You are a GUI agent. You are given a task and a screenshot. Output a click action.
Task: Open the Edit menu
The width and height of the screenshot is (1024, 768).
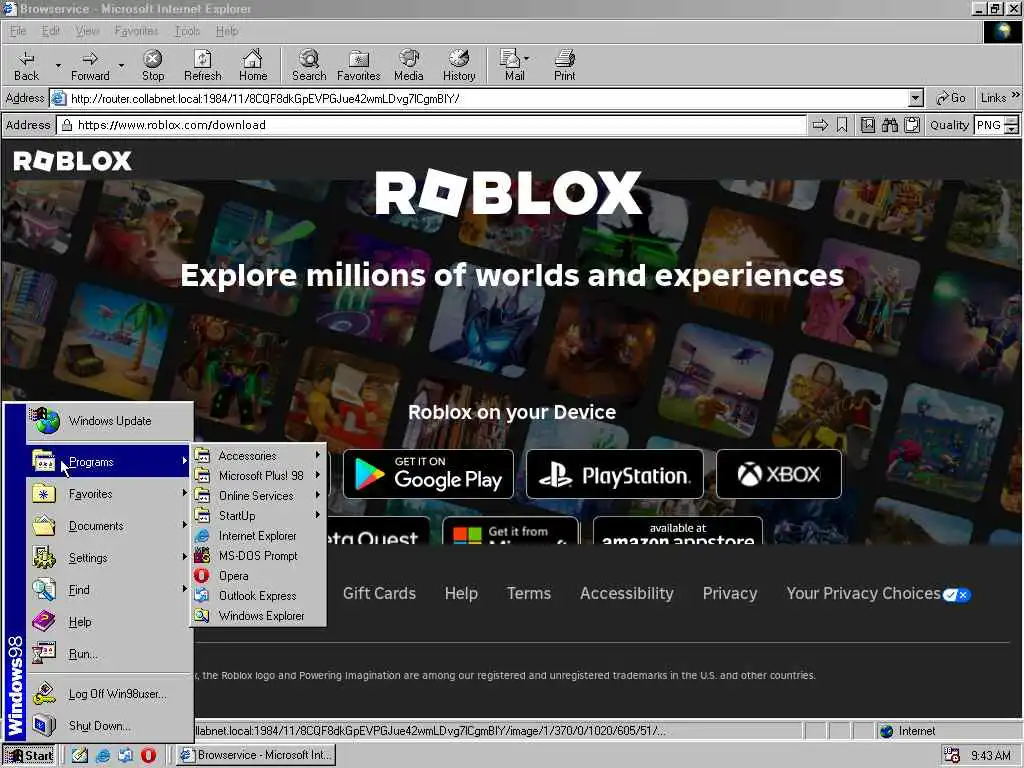pyautogui.click(x=50, y=31)
